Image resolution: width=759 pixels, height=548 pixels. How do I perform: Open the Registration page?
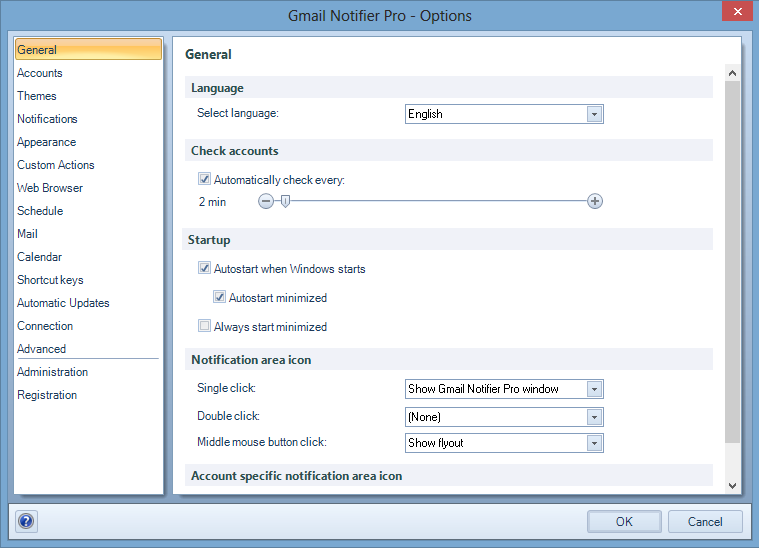(x=47, y=395)
